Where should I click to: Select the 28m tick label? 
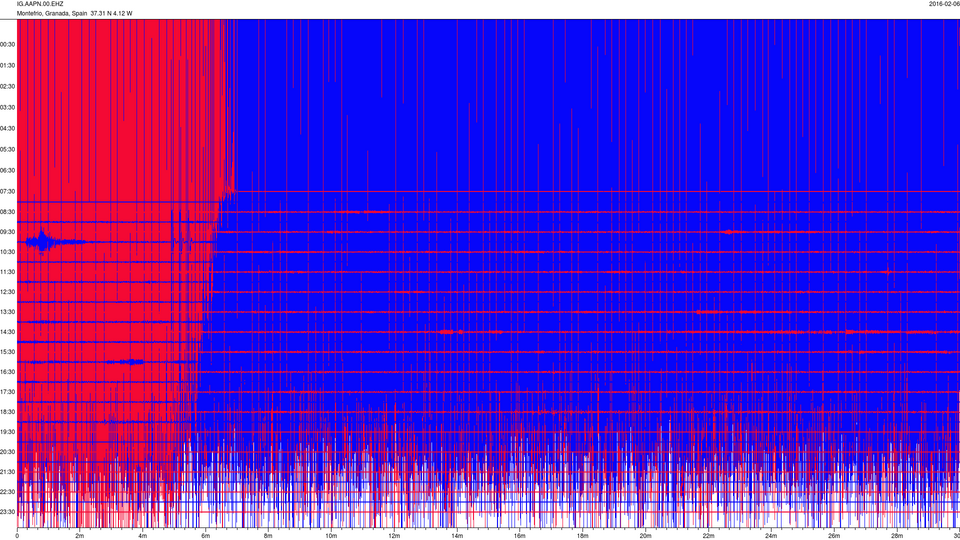coord(897,536)
